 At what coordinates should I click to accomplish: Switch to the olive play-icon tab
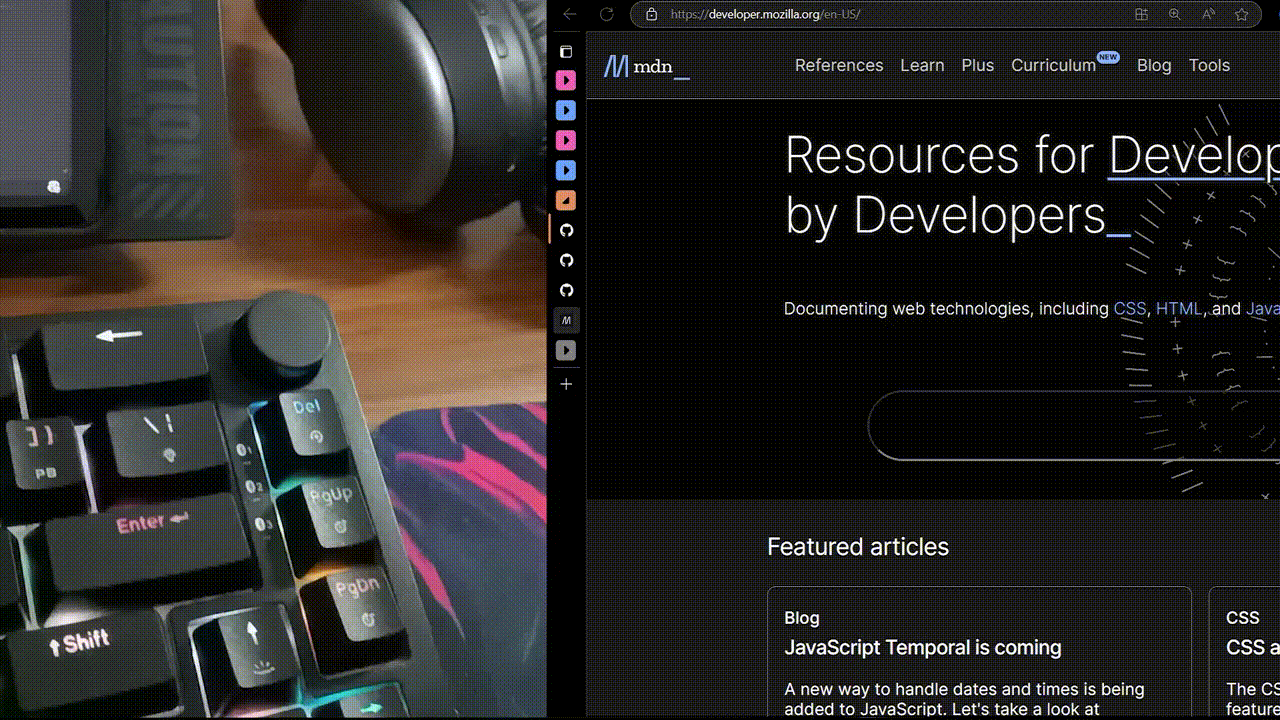(x=566, y=350)
